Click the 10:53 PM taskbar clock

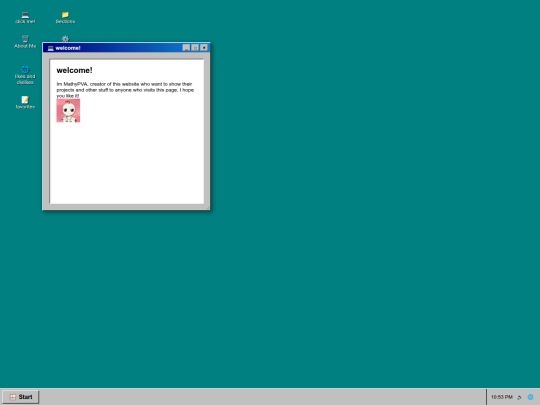point(501,397)
